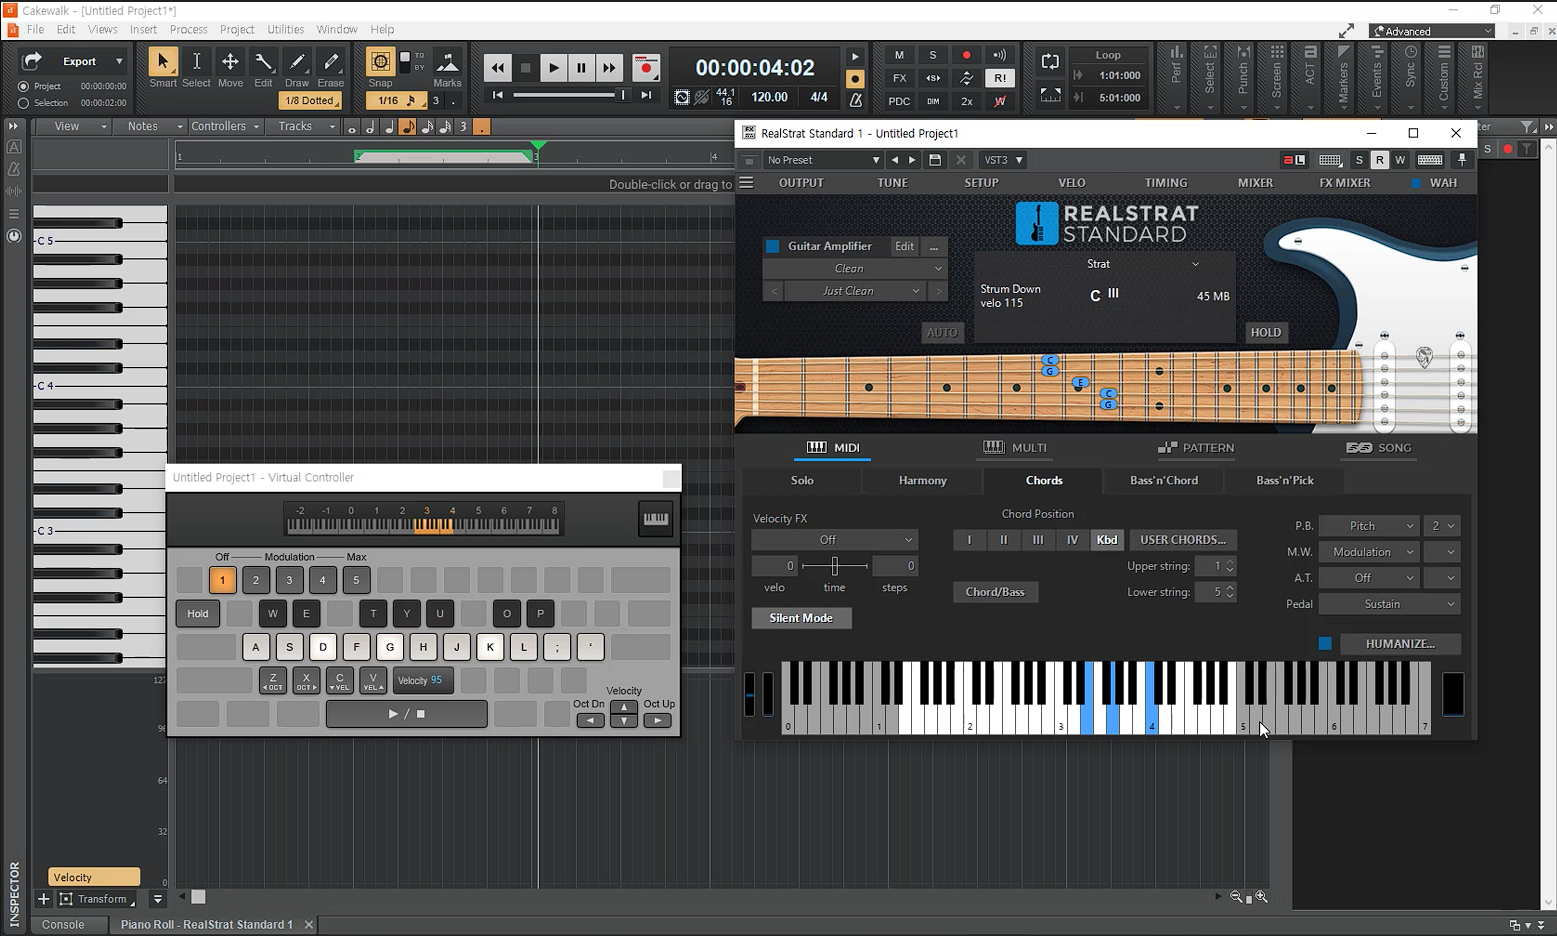This screenshot has width=1557, height=936.
Task: Click the Oct Dn arrow button
Action: (590, 720)
